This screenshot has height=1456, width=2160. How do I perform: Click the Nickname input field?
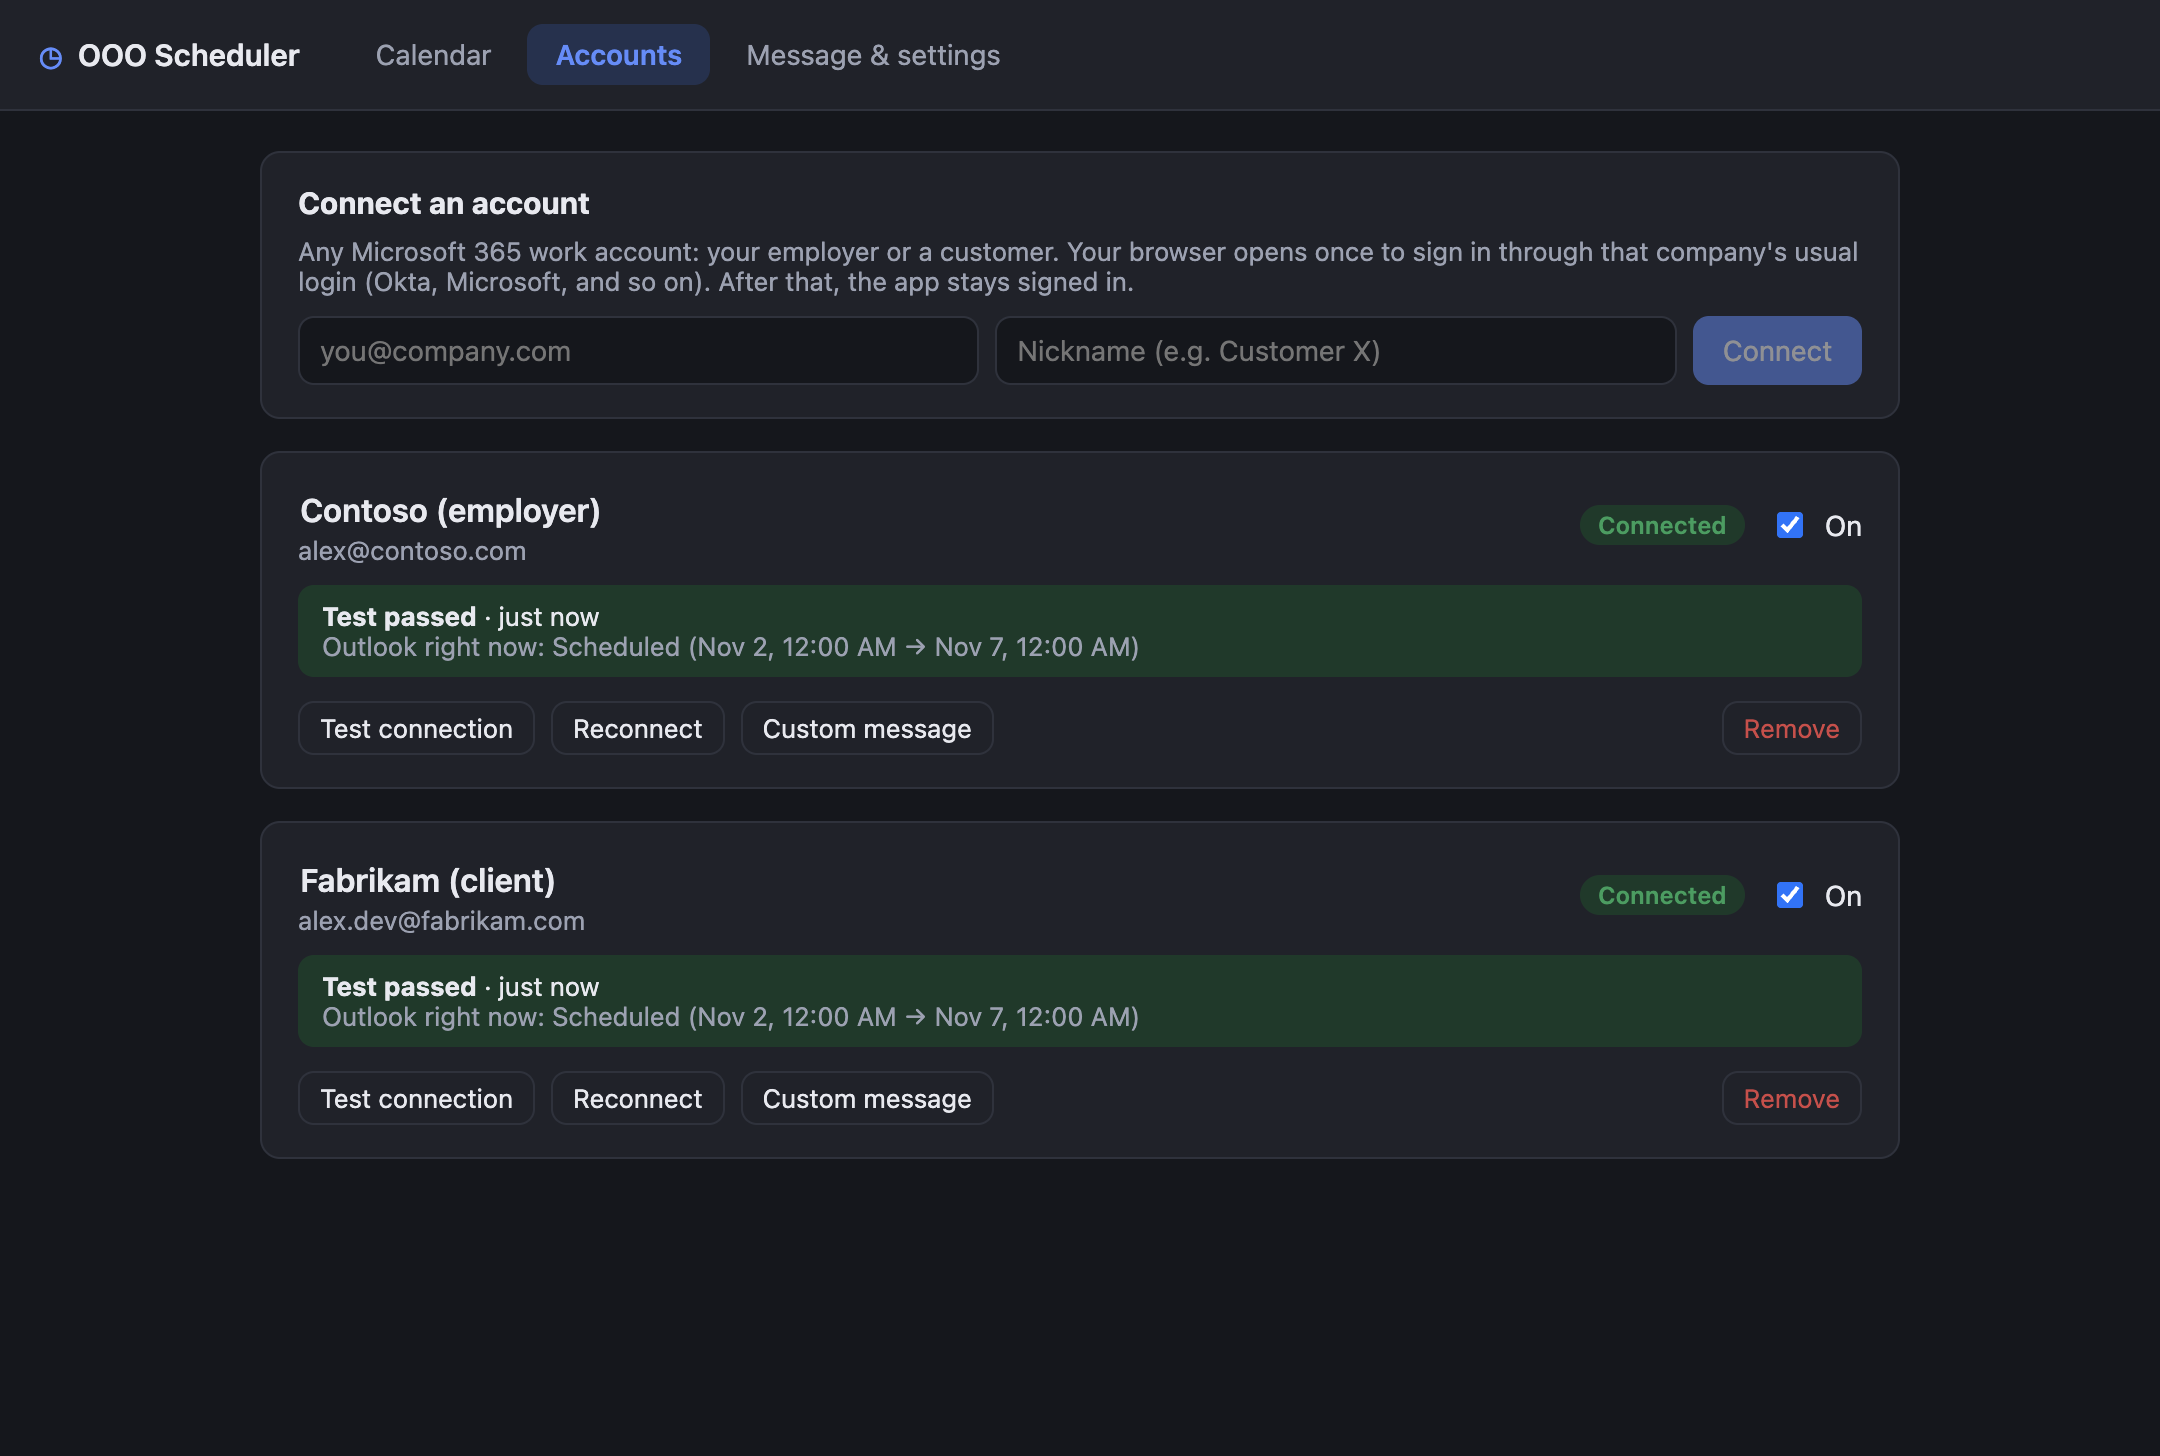click(1335, 351)
